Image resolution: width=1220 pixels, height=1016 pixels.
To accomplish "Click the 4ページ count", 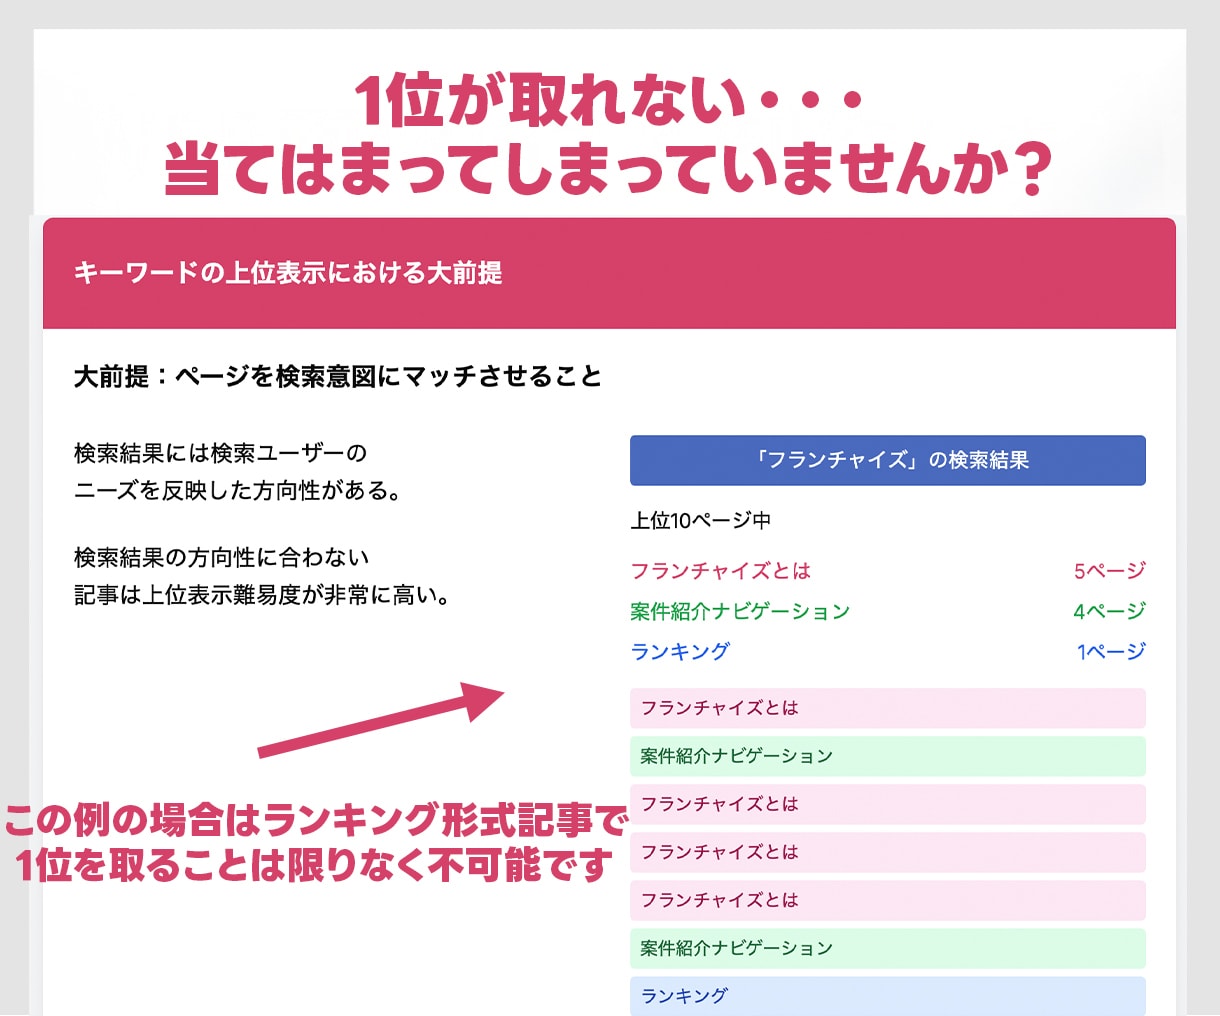I will (x=1110, y=611).
